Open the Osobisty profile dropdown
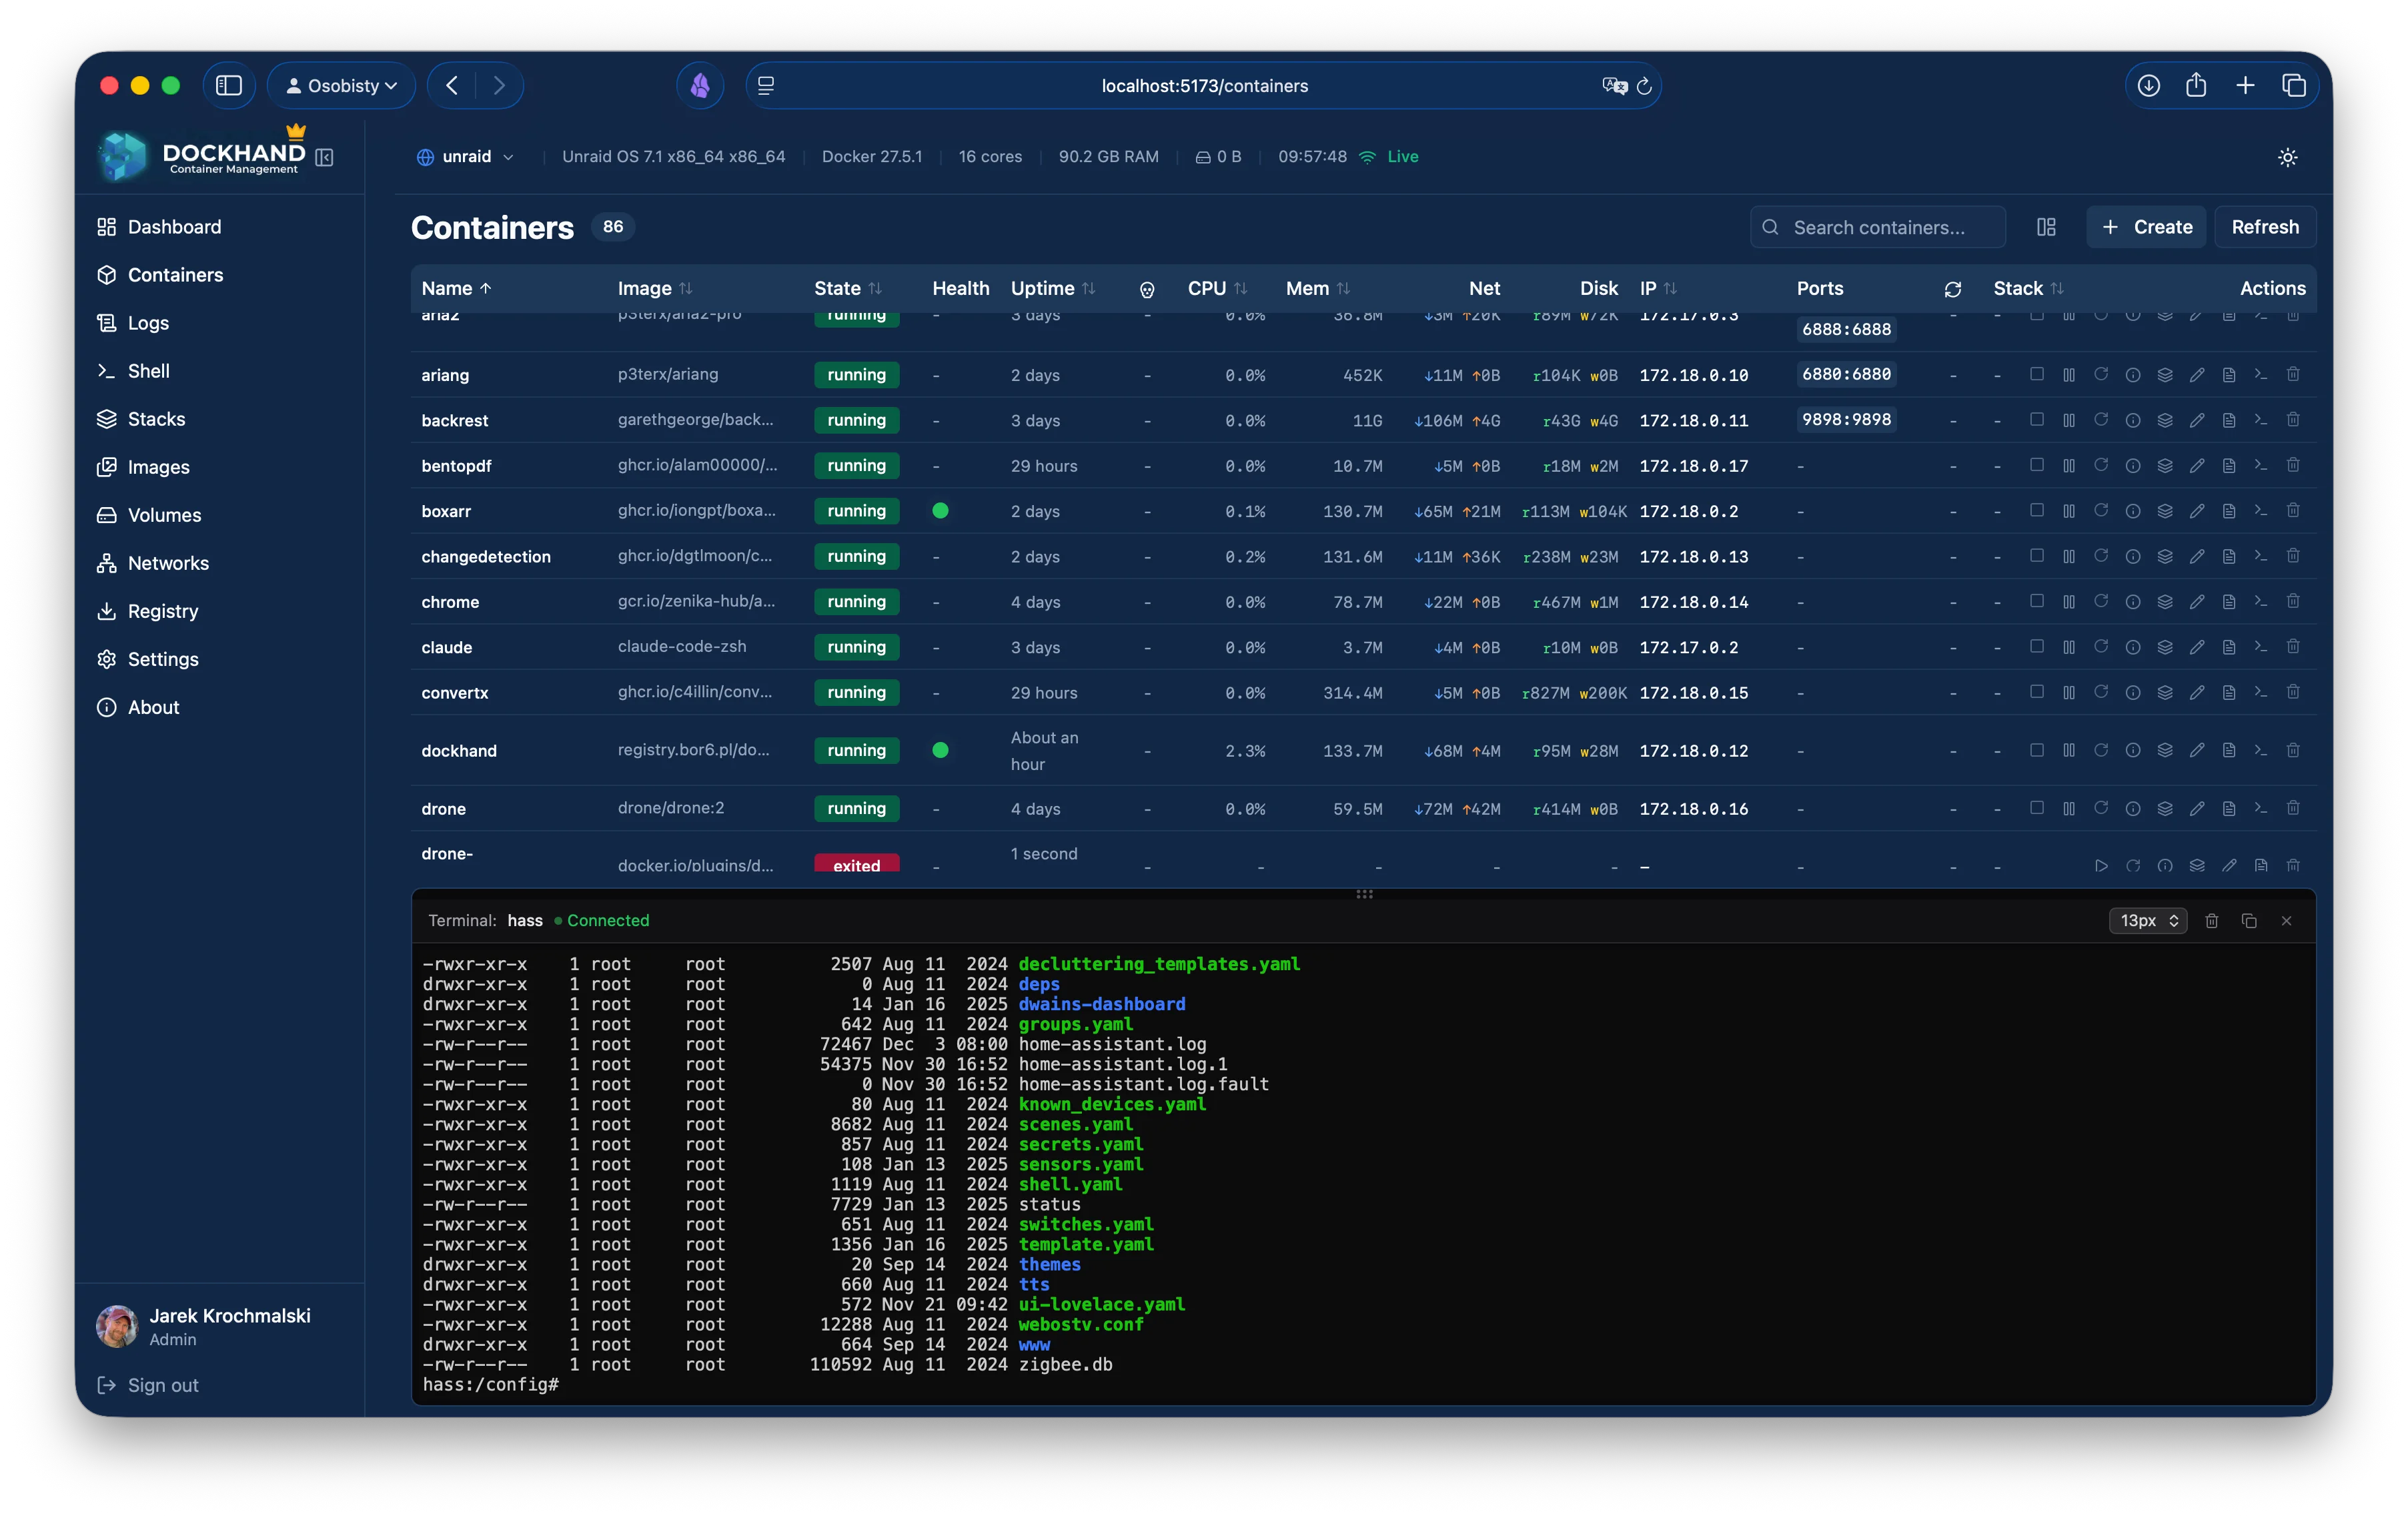2408x1516 pixels. [x=341, y=85]
